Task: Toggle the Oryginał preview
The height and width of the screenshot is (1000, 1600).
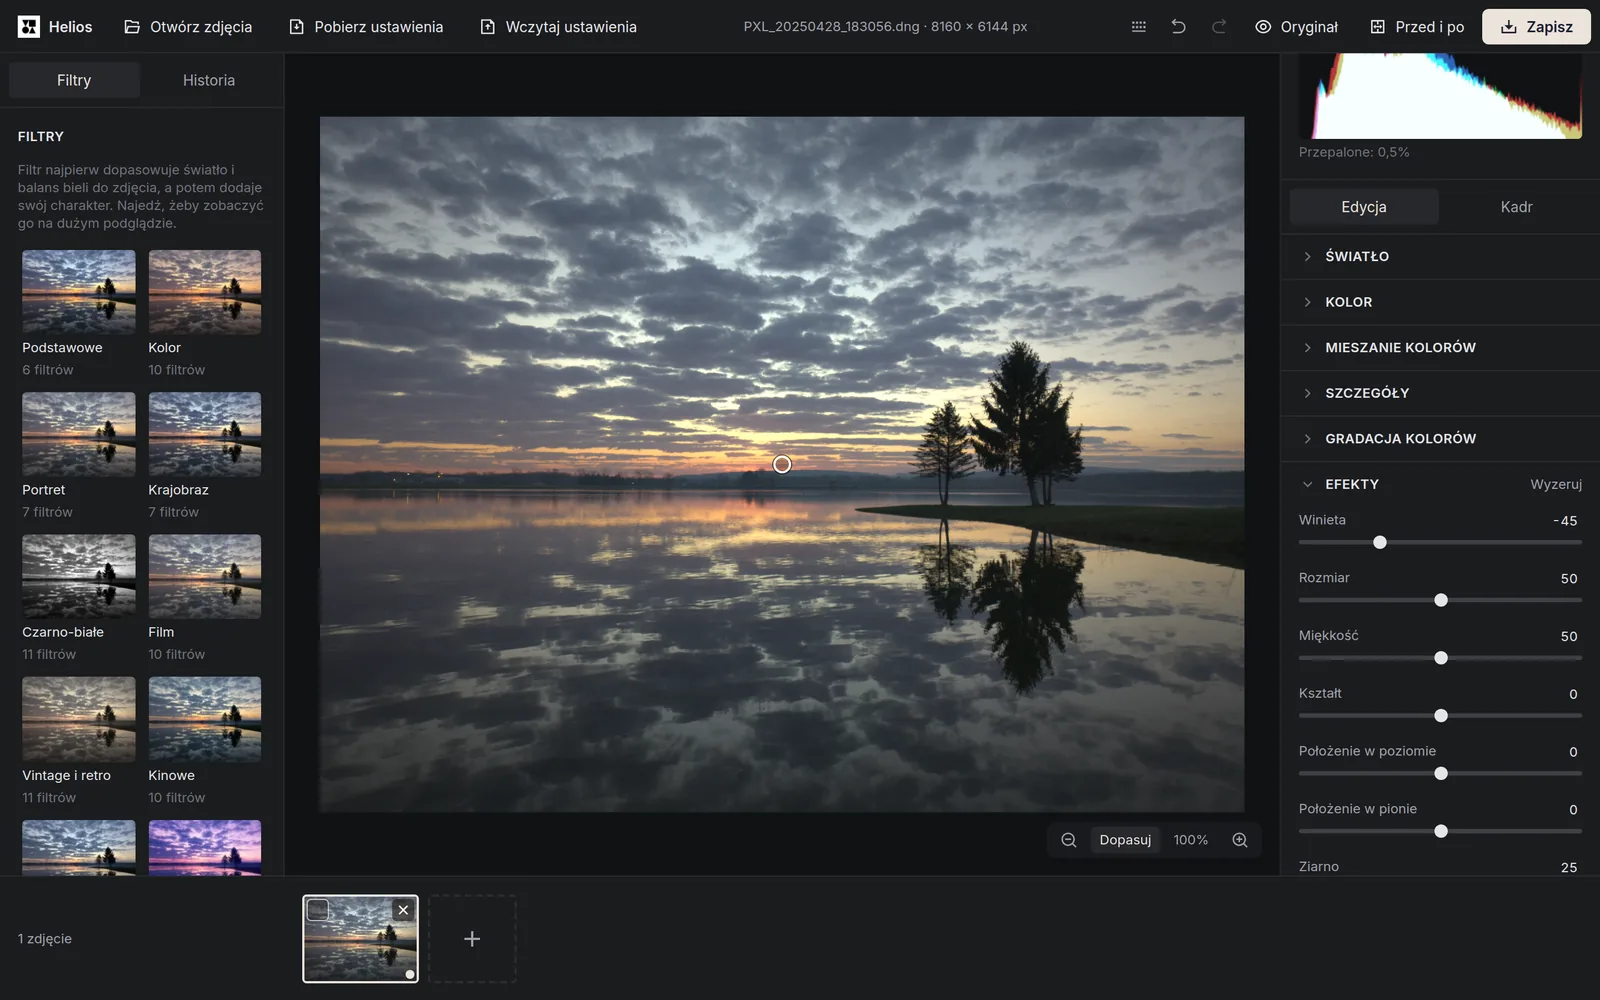Action: pyautogui.click(x=1296, y=27)
